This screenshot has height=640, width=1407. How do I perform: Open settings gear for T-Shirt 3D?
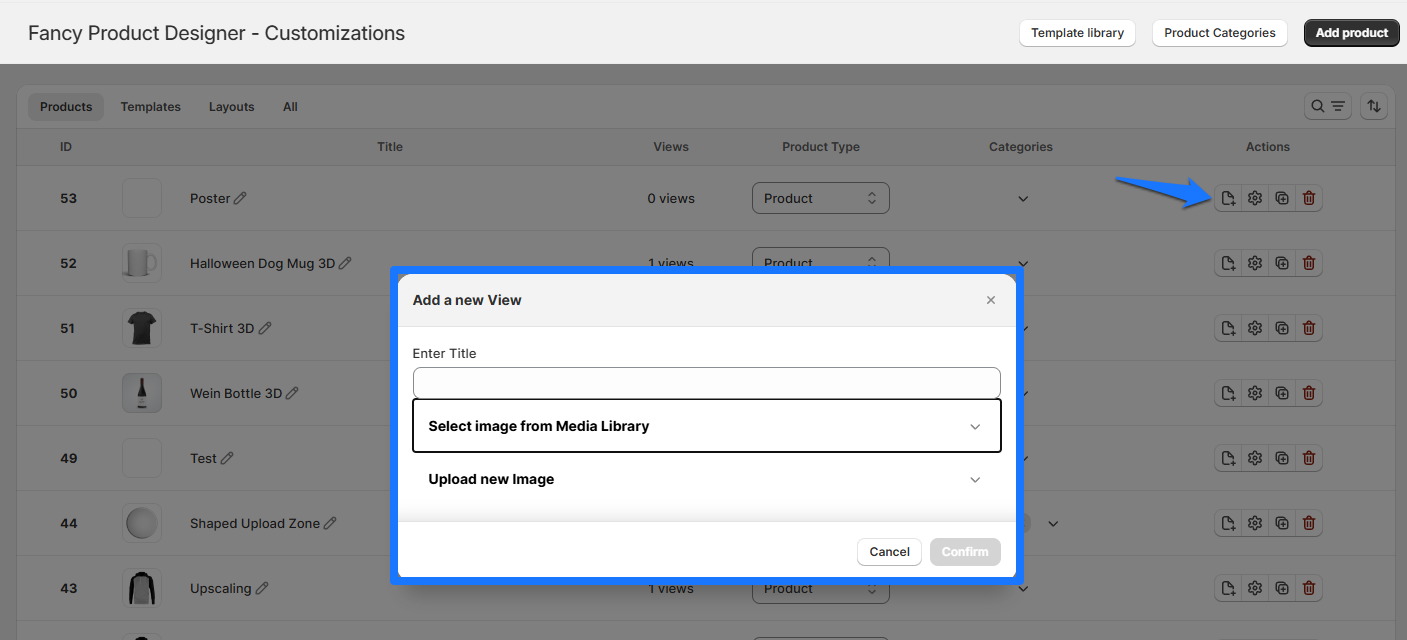tap(1255, 328)
